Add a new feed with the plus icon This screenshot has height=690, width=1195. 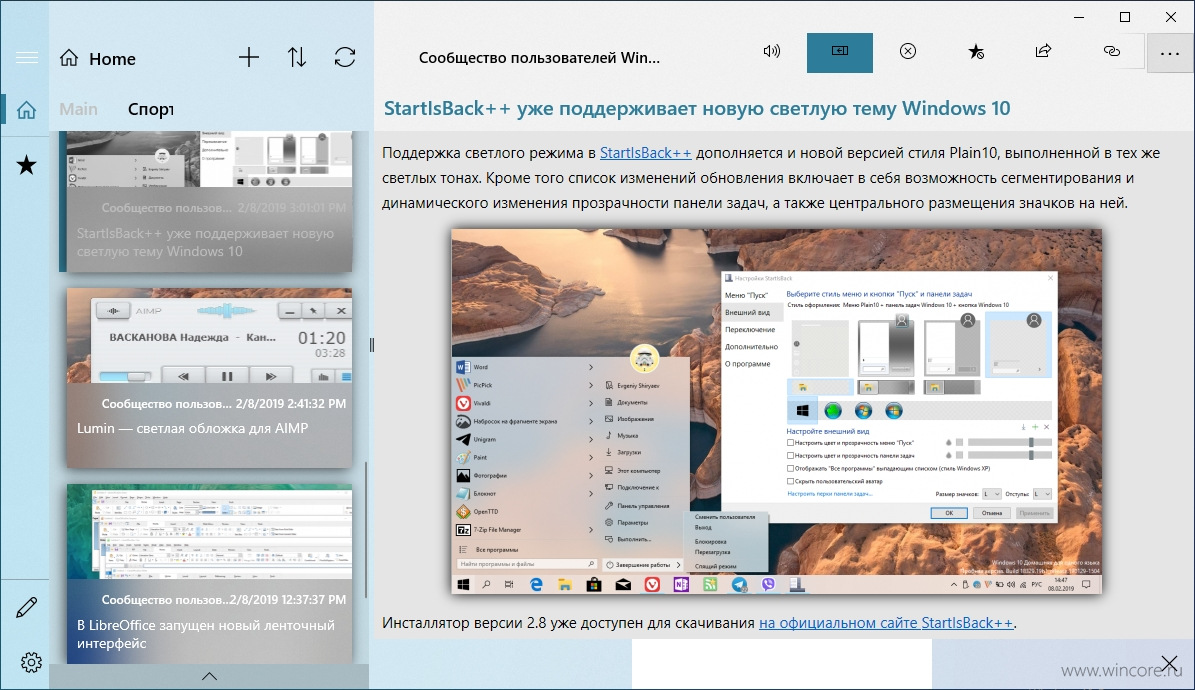pyautogui.click(x=248, y=57)
